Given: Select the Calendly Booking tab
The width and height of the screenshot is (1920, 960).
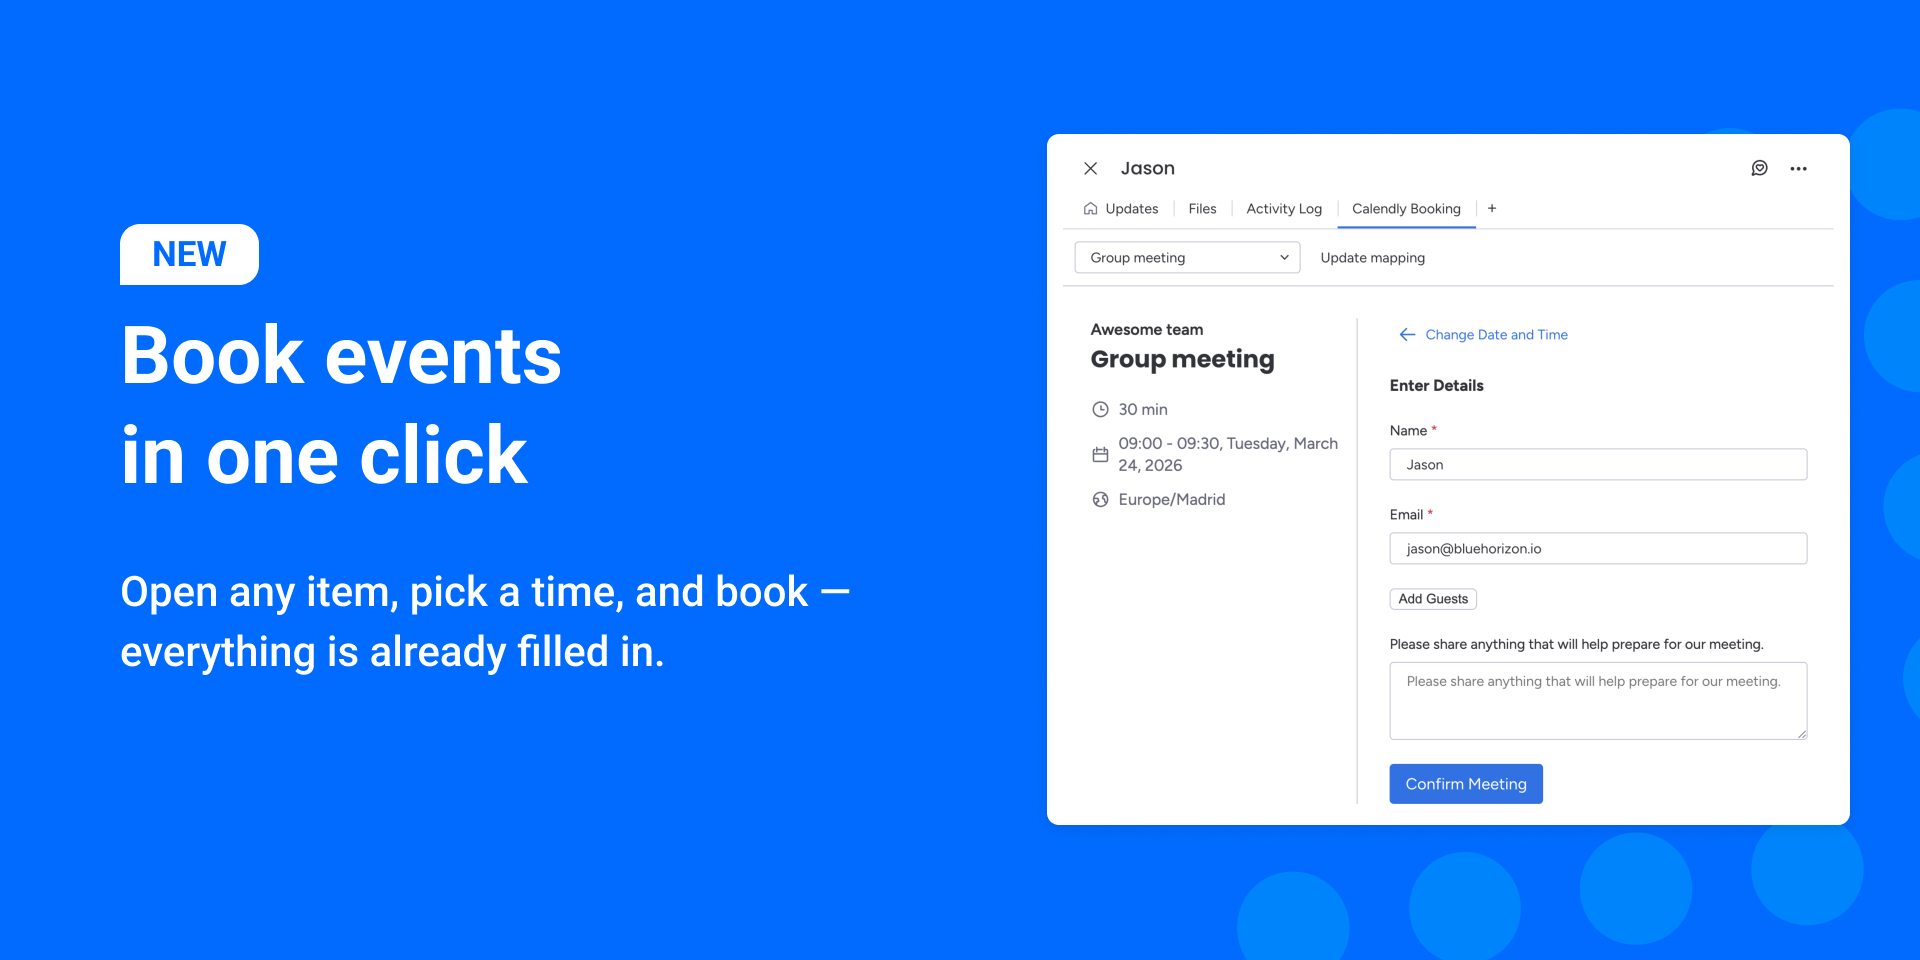Looking at the screenshot, I should pos(1405,209).
